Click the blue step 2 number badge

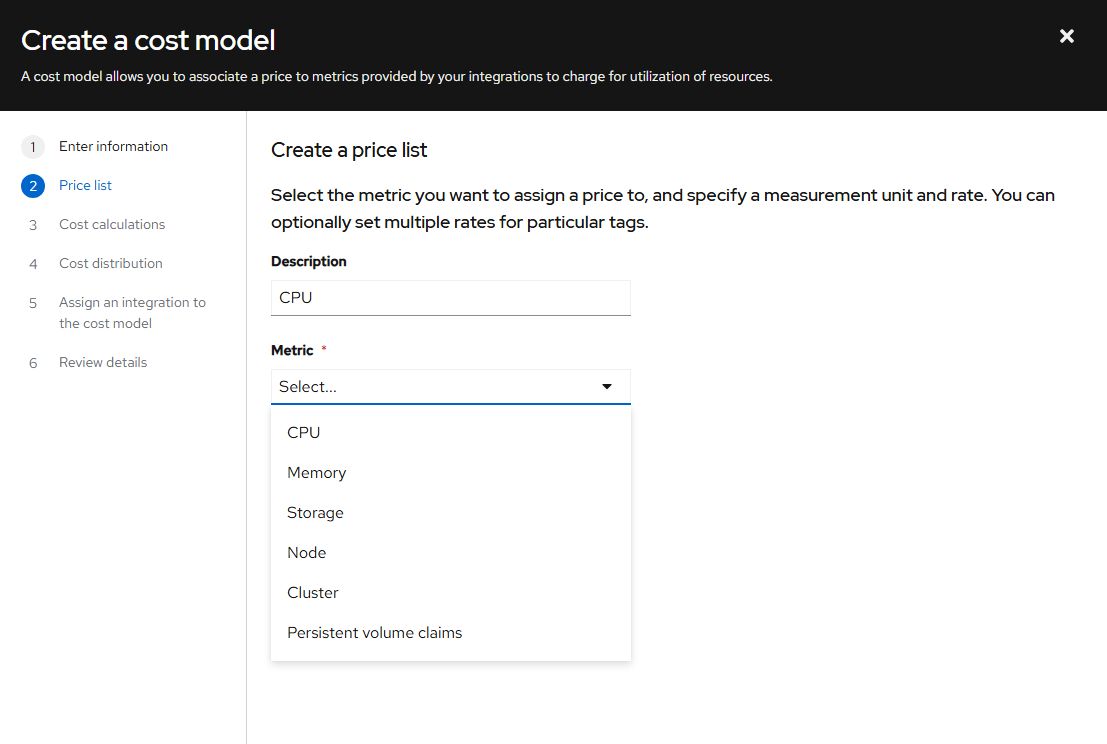pos(33,186)
